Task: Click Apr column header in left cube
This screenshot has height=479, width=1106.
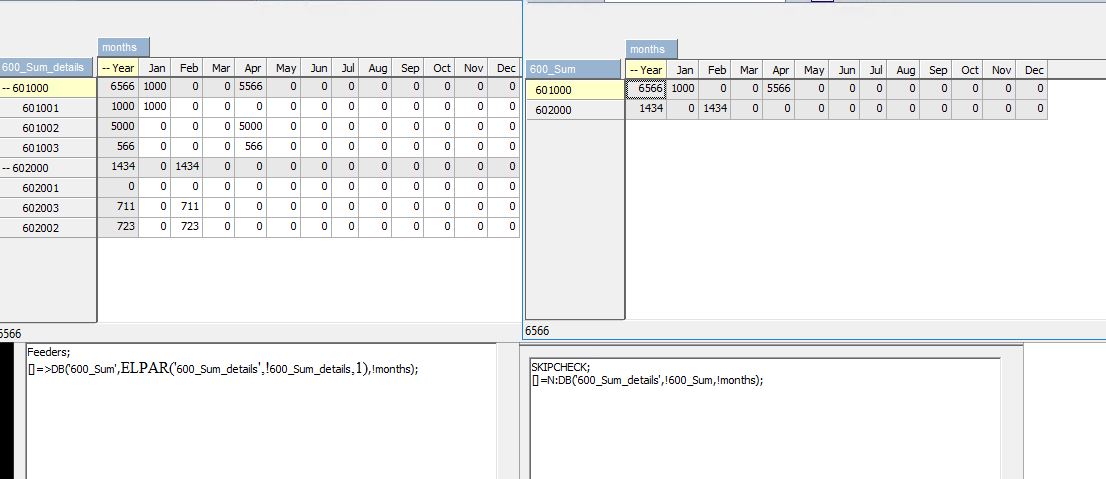Action: (x=252, y=68)
